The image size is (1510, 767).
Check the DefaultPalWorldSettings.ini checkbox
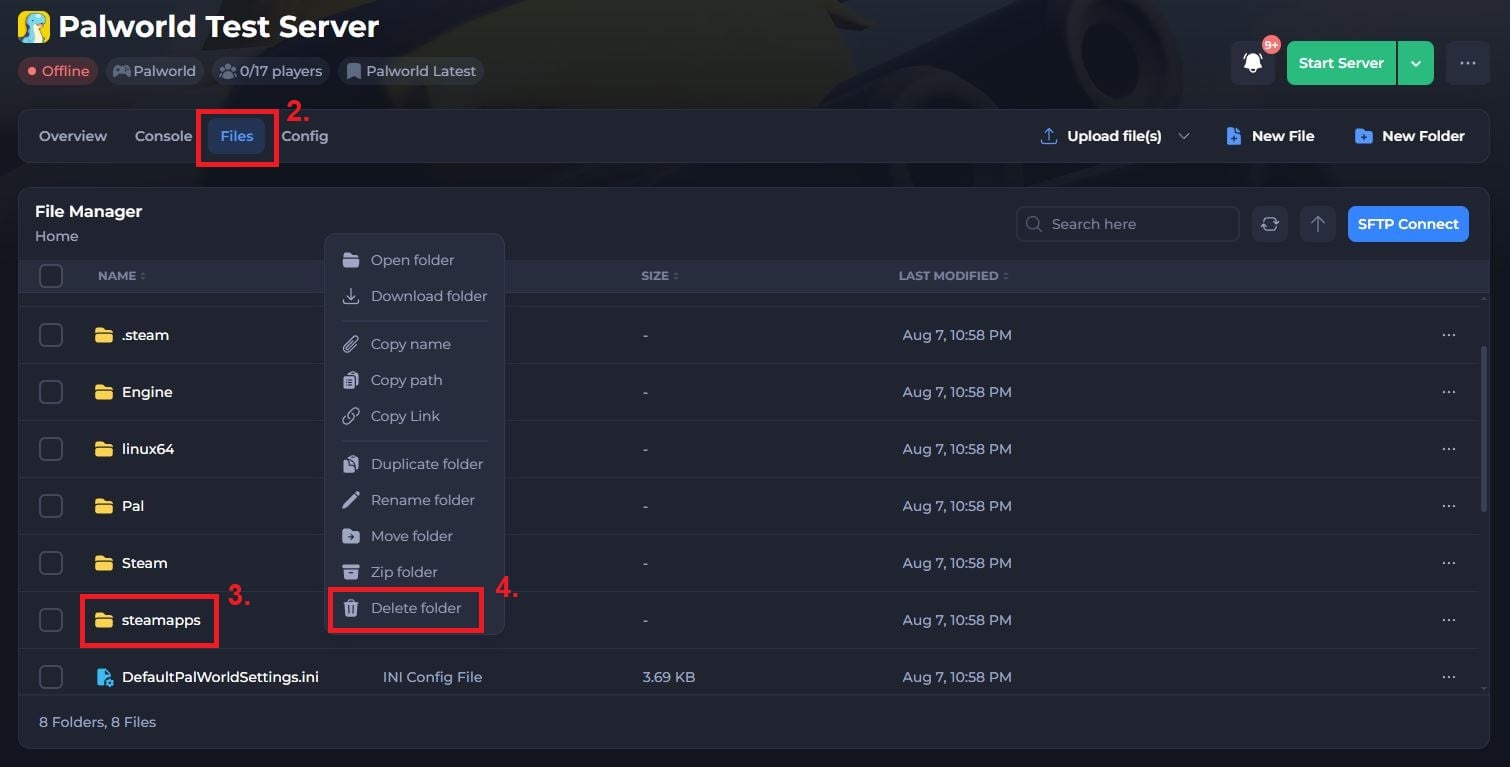coord(51,677)
